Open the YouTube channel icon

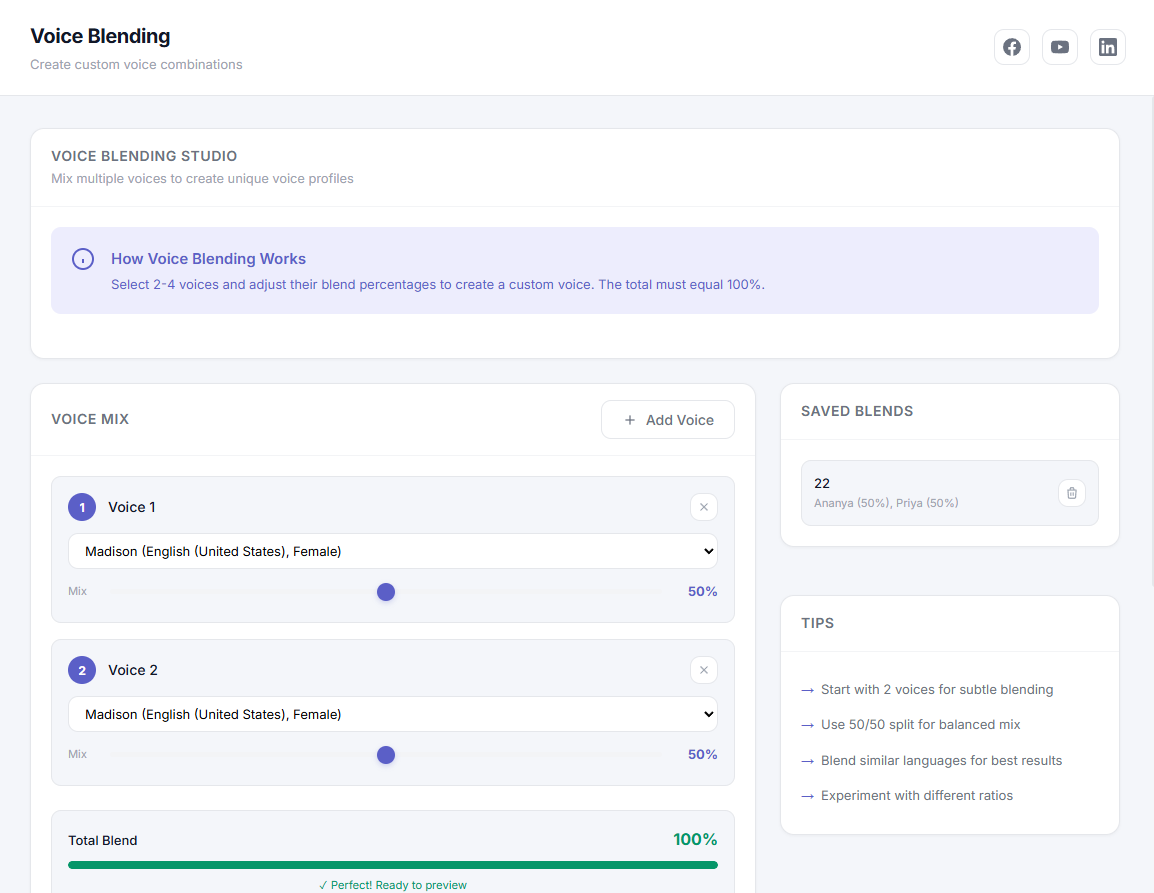point(1059,46)
